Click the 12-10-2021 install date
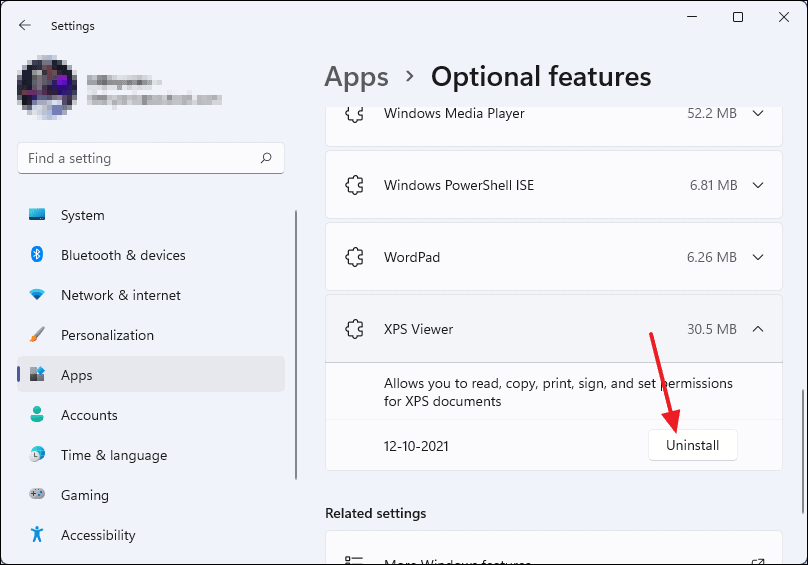Screen dimensions: 808x565 (x=416, y=446)
